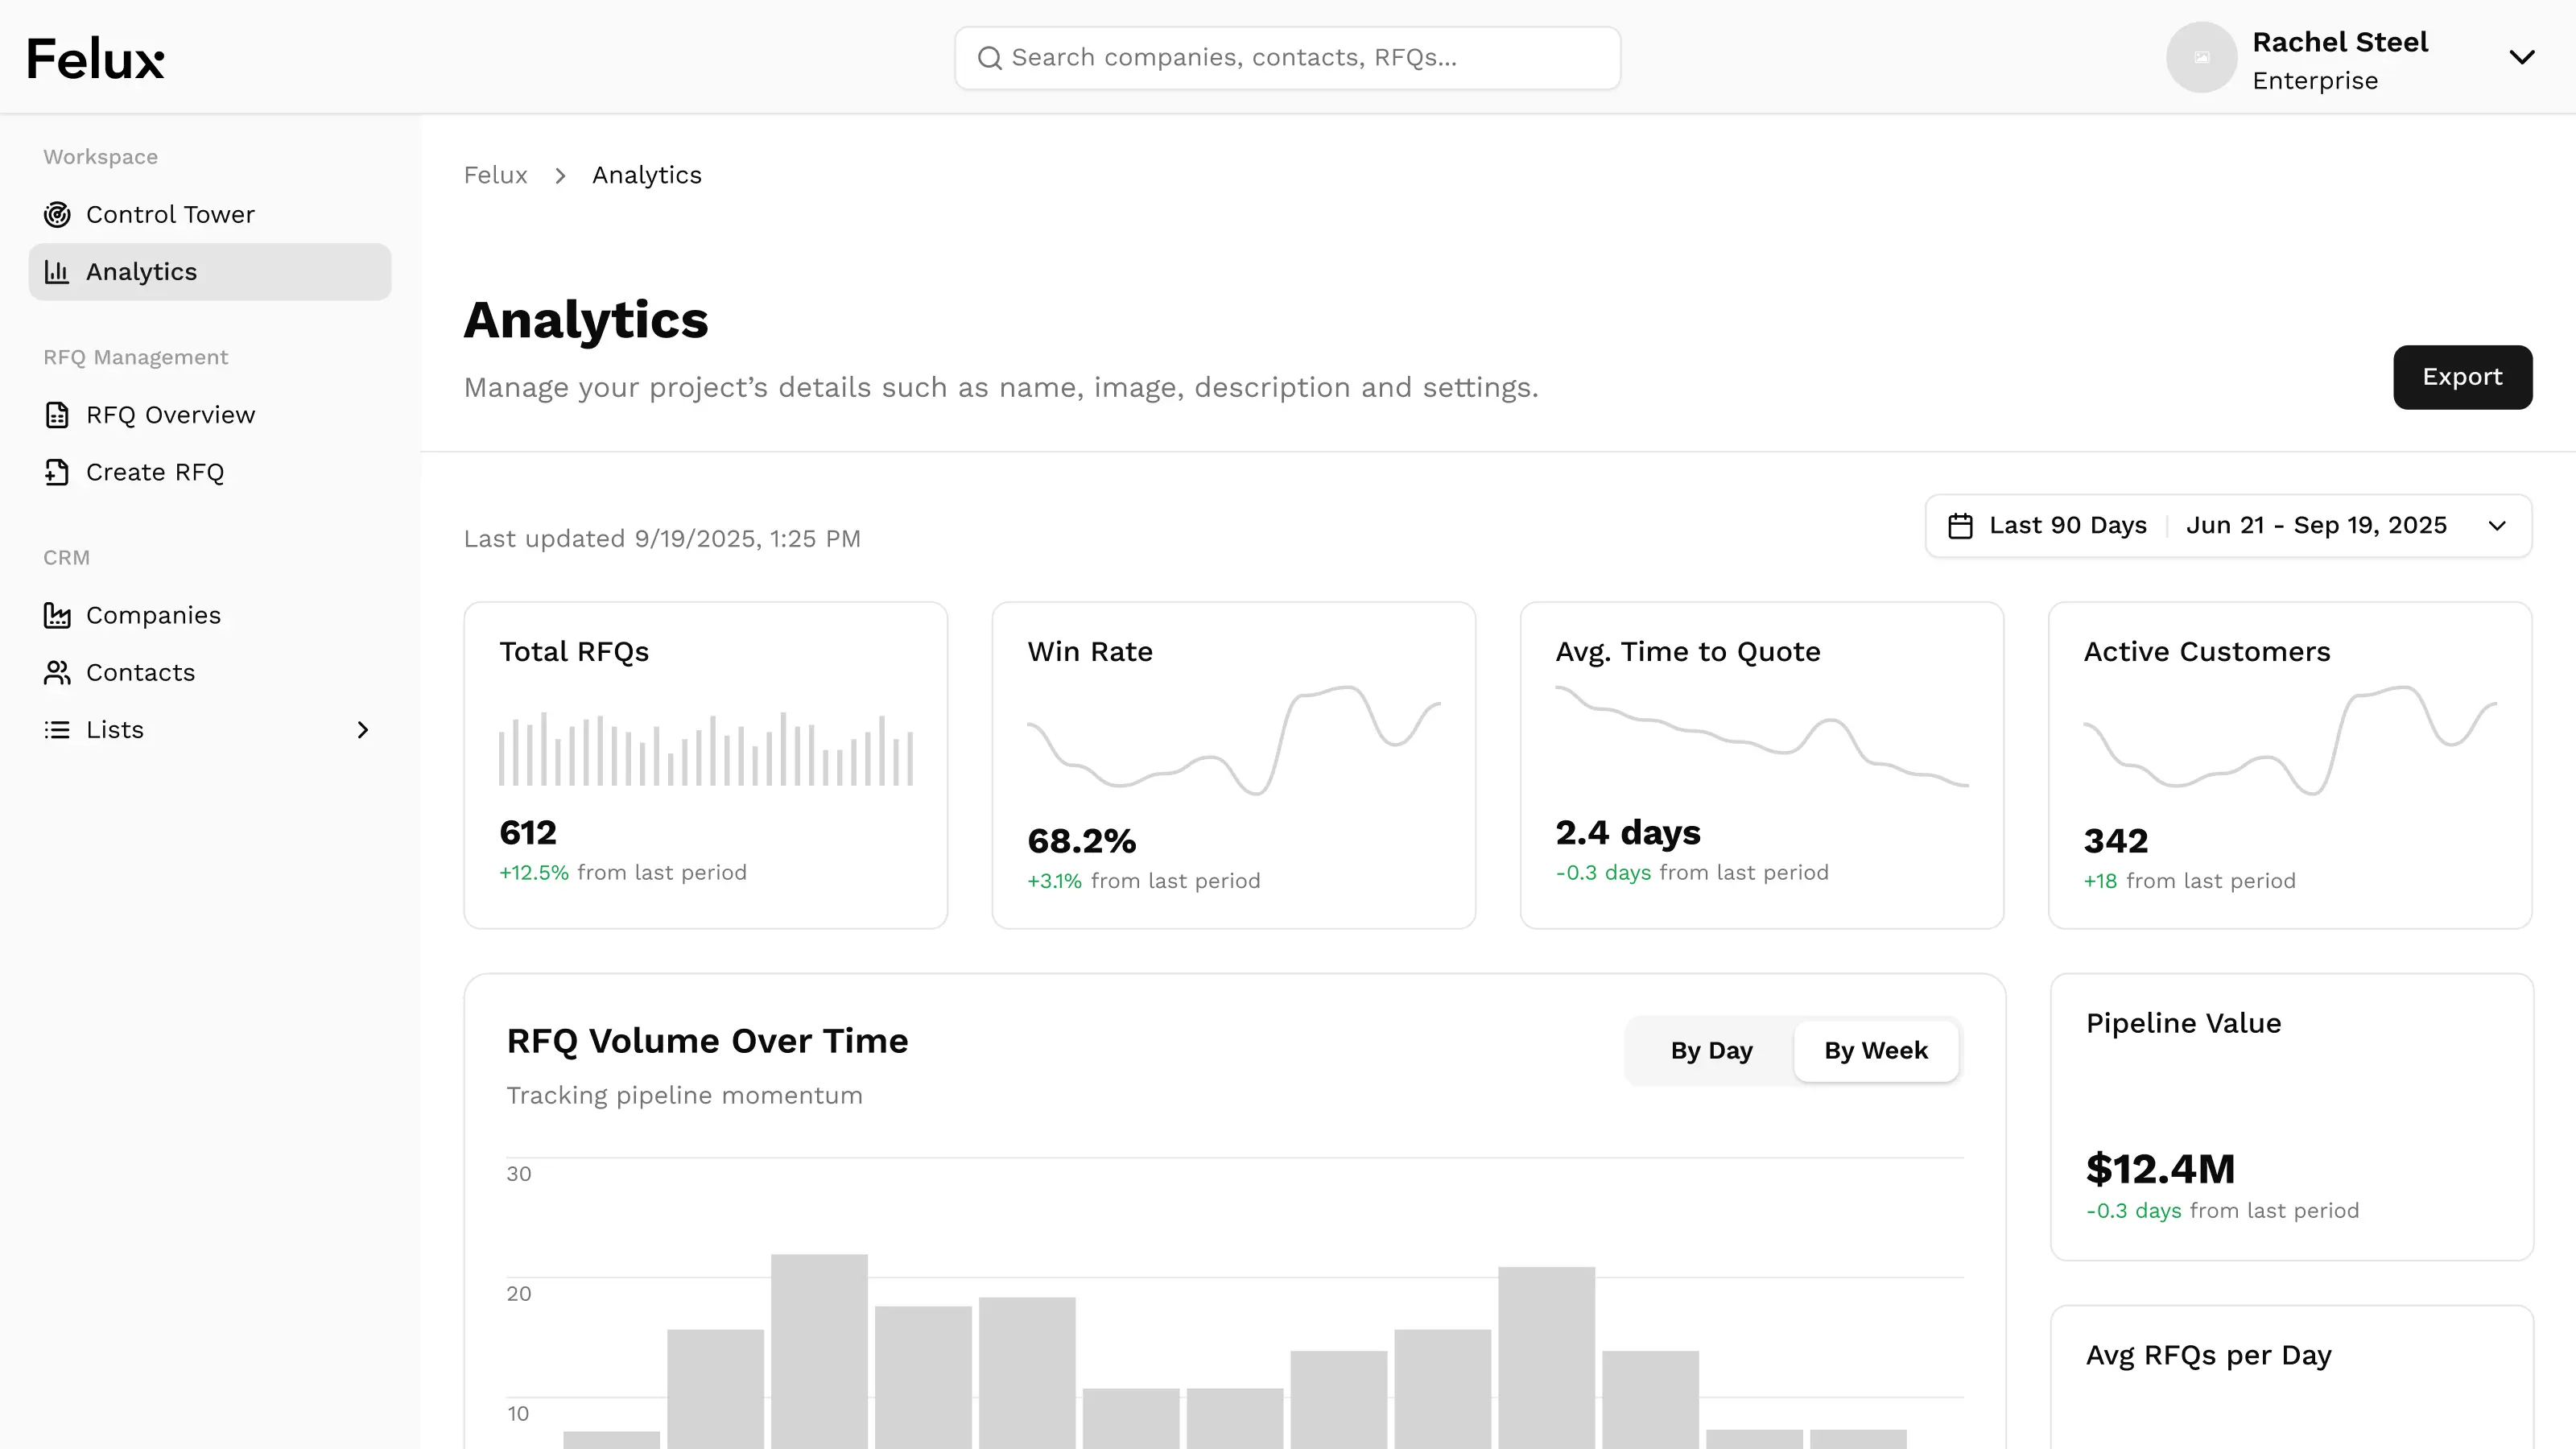2576x1449 pixels.
Task: Go to Control Tower in sidebar
Action: tap(170, 215)
